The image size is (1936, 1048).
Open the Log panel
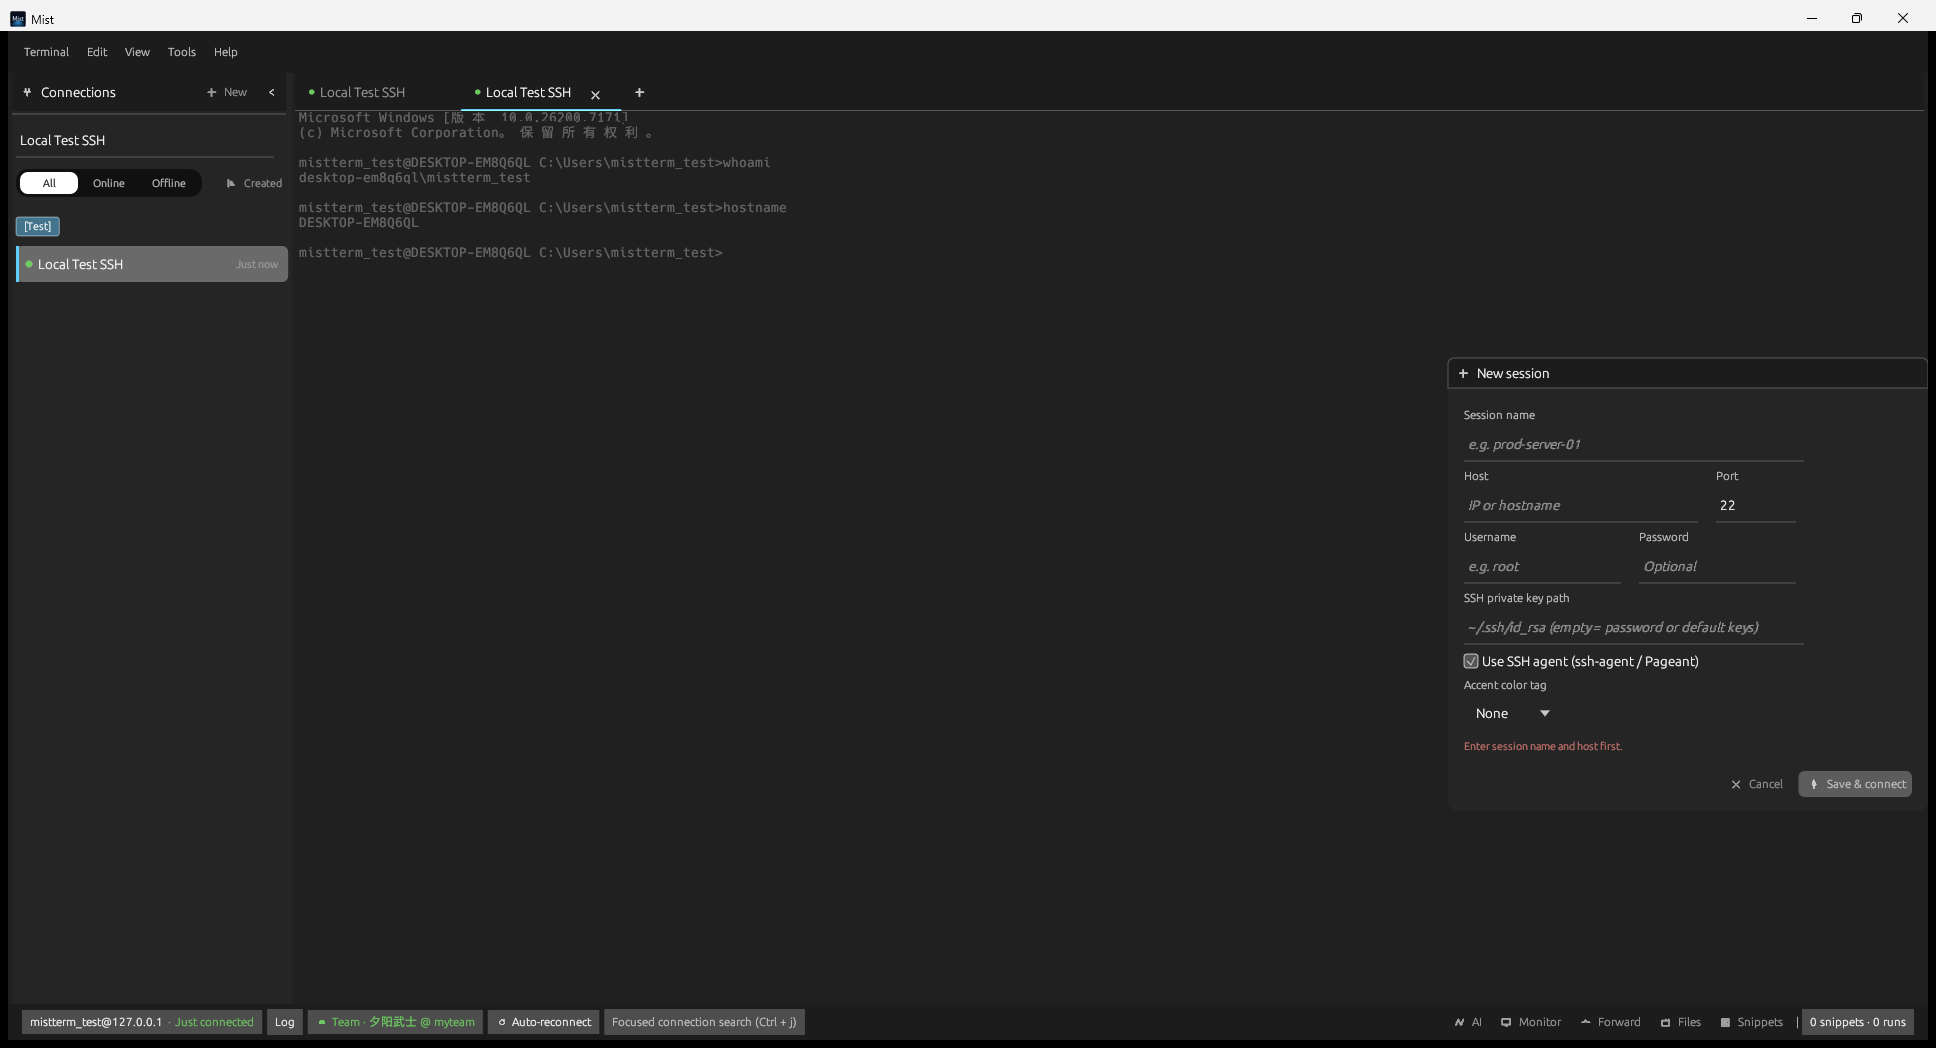pos(285,1022)
